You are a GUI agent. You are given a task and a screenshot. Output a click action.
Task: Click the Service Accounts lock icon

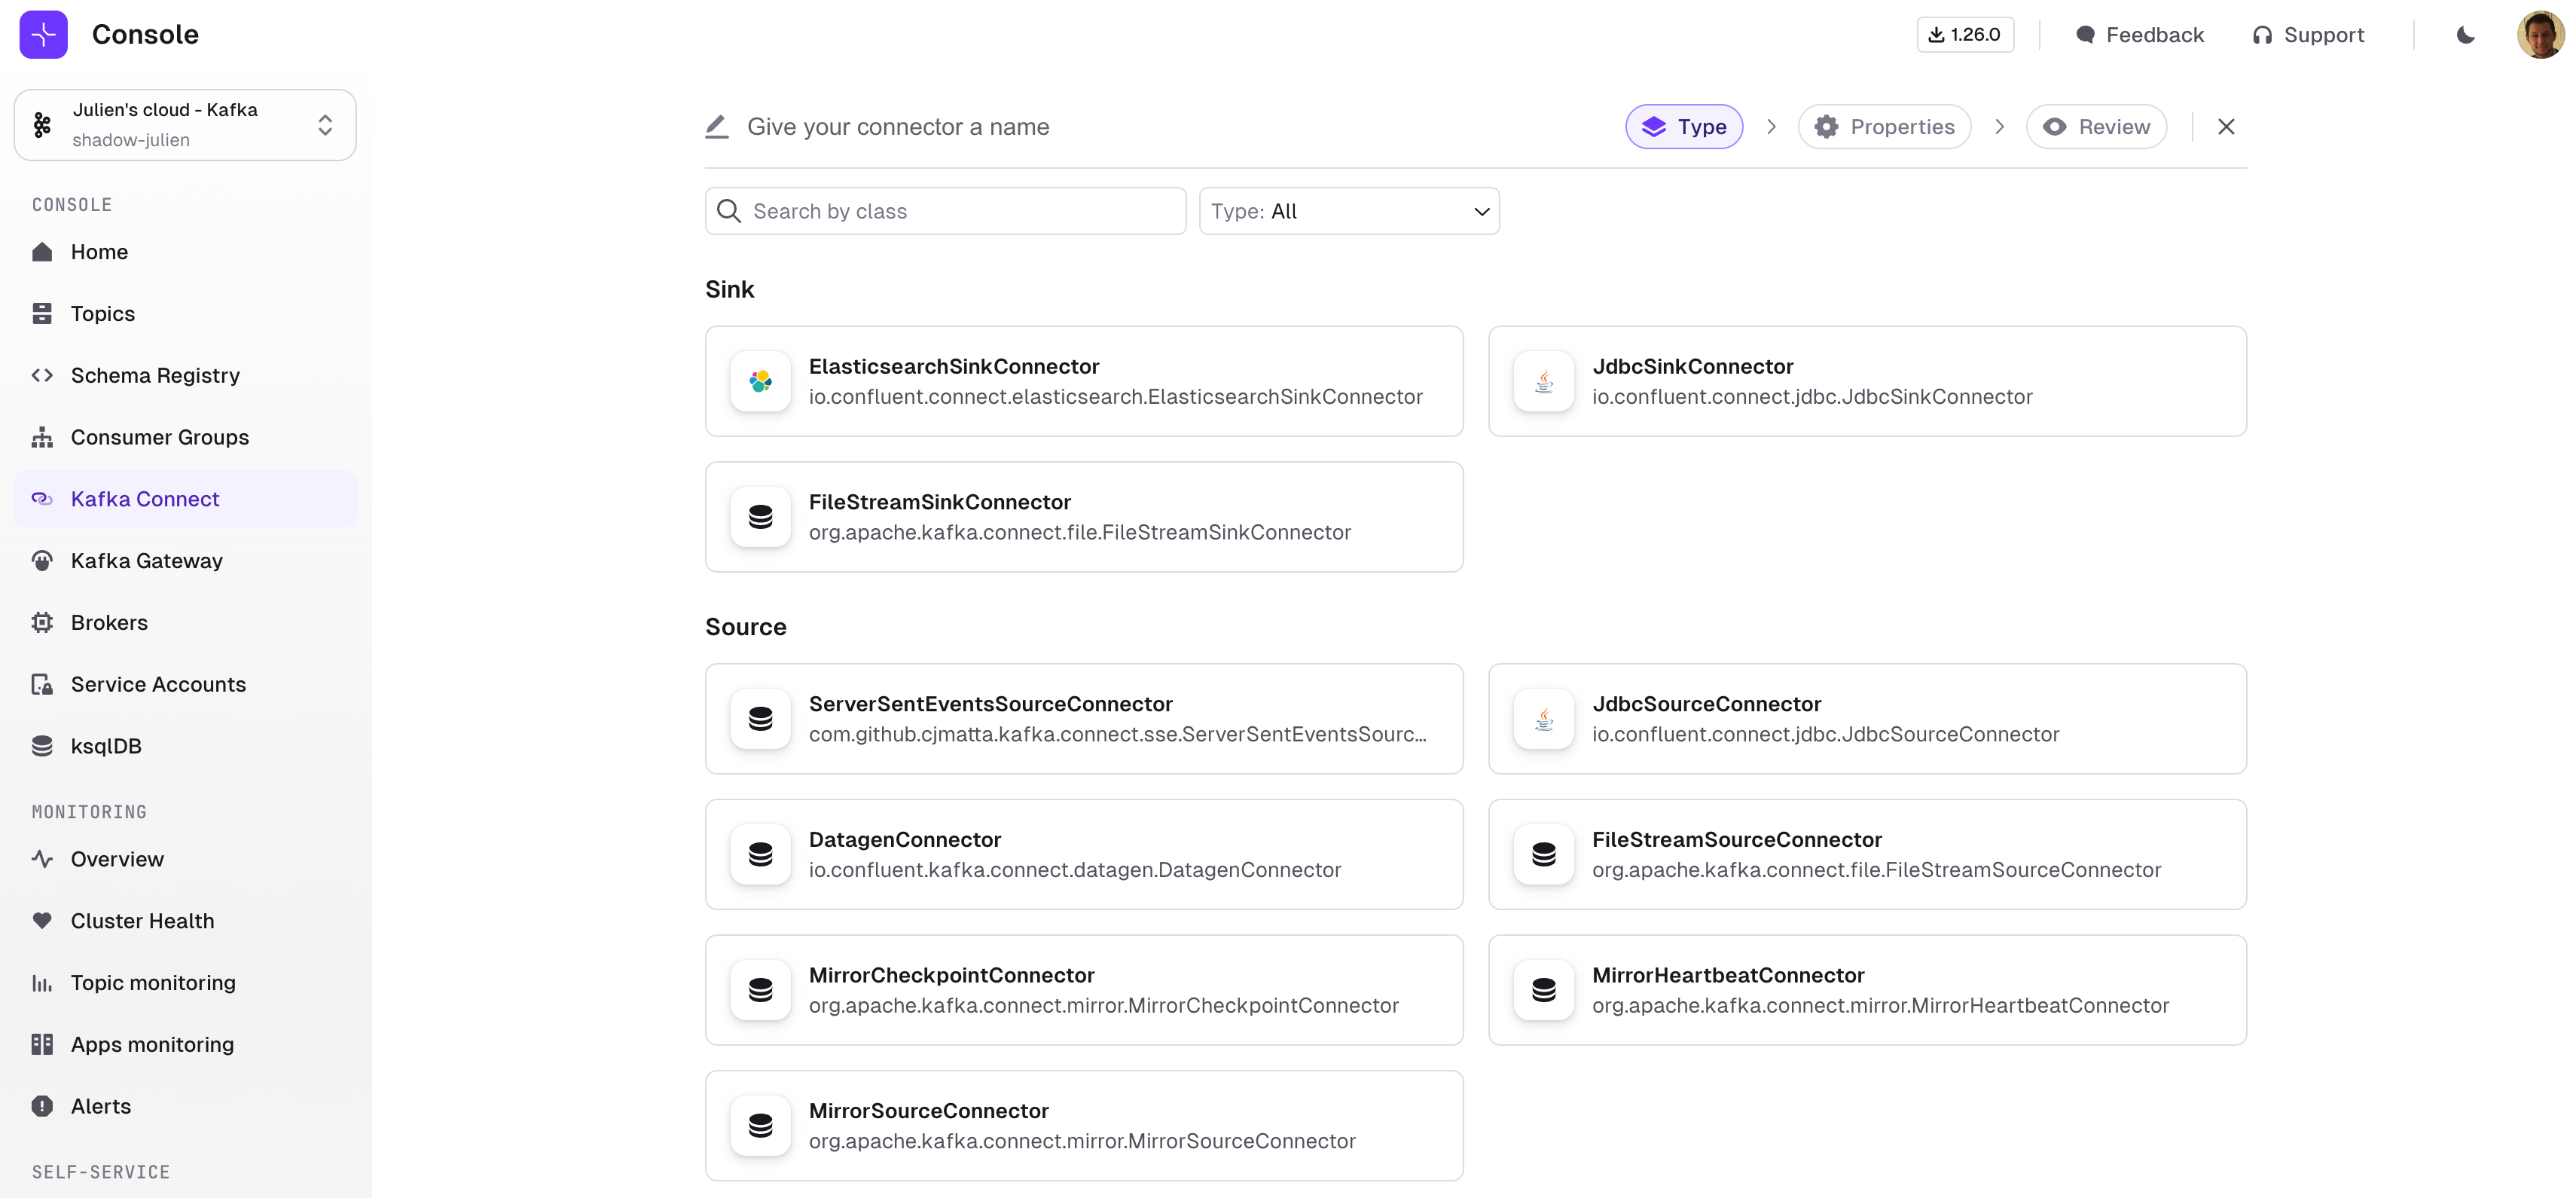42,685
